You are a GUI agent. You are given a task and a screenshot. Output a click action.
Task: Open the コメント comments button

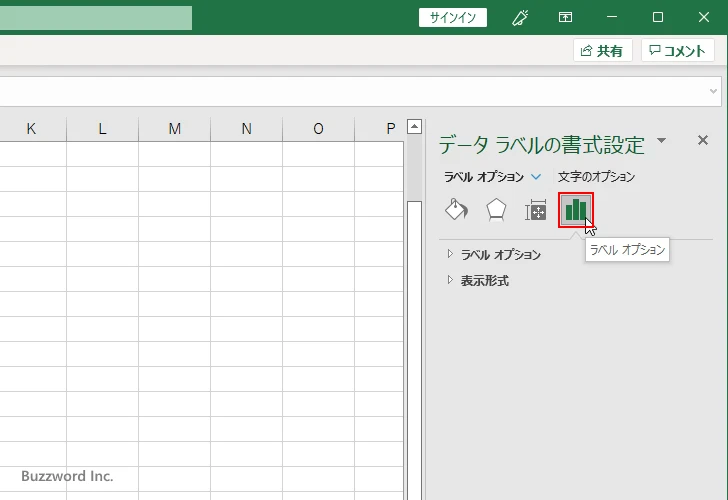[677, 50]
